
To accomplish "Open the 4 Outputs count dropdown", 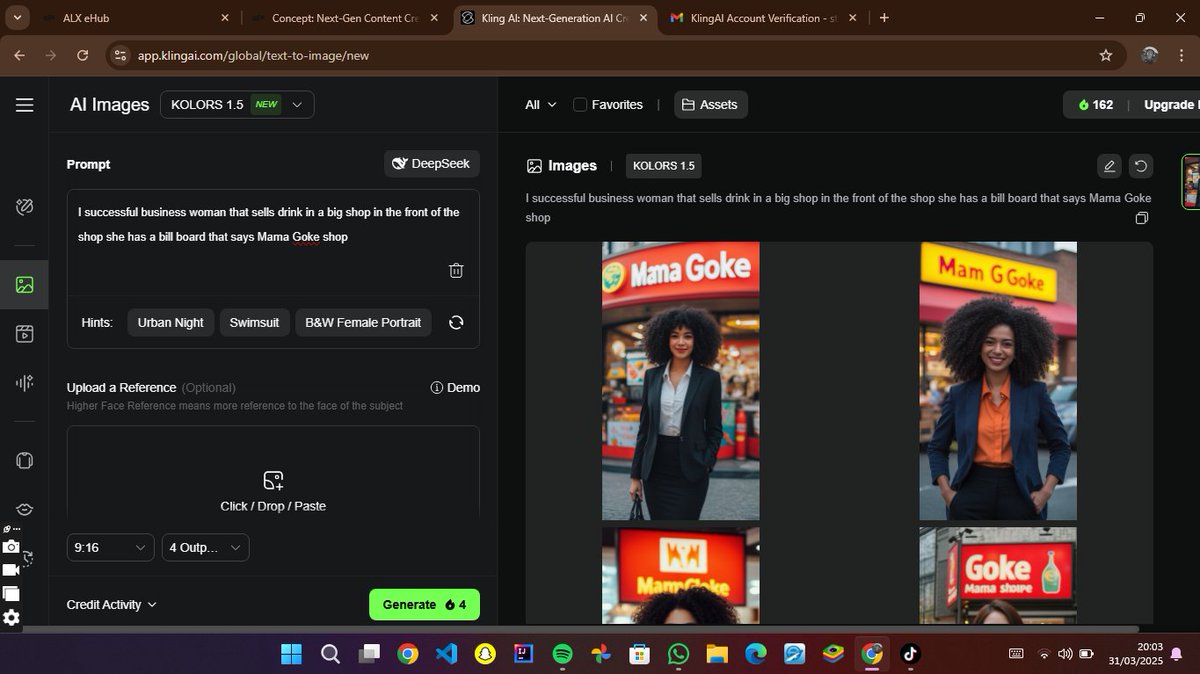I will [x=205, y=547].
